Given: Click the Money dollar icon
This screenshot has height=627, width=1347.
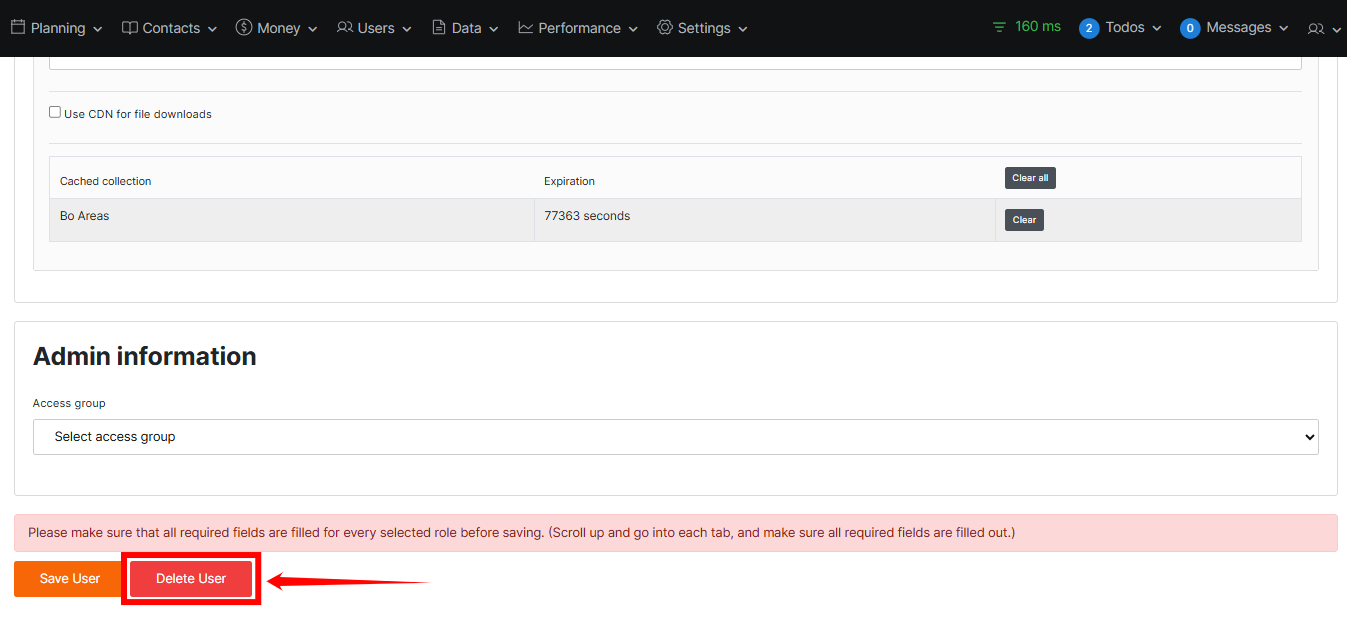Looking at the screenshot, I should [244, 28].
